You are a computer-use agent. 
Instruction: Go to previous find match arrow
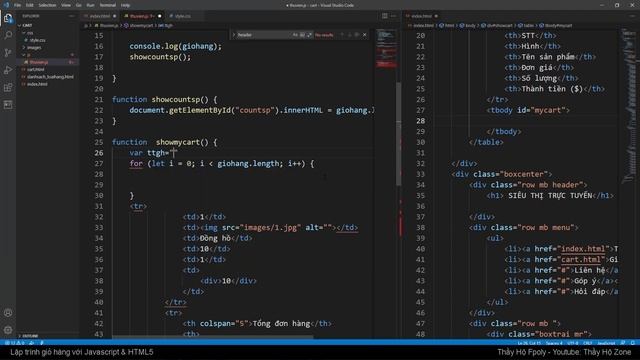342,35
